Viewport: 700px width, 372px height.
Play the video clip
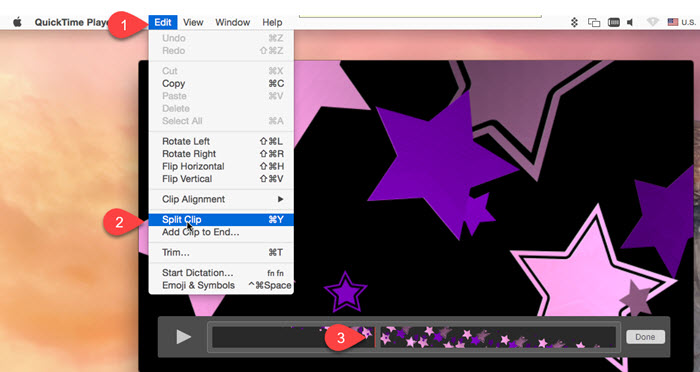[183, 337]
